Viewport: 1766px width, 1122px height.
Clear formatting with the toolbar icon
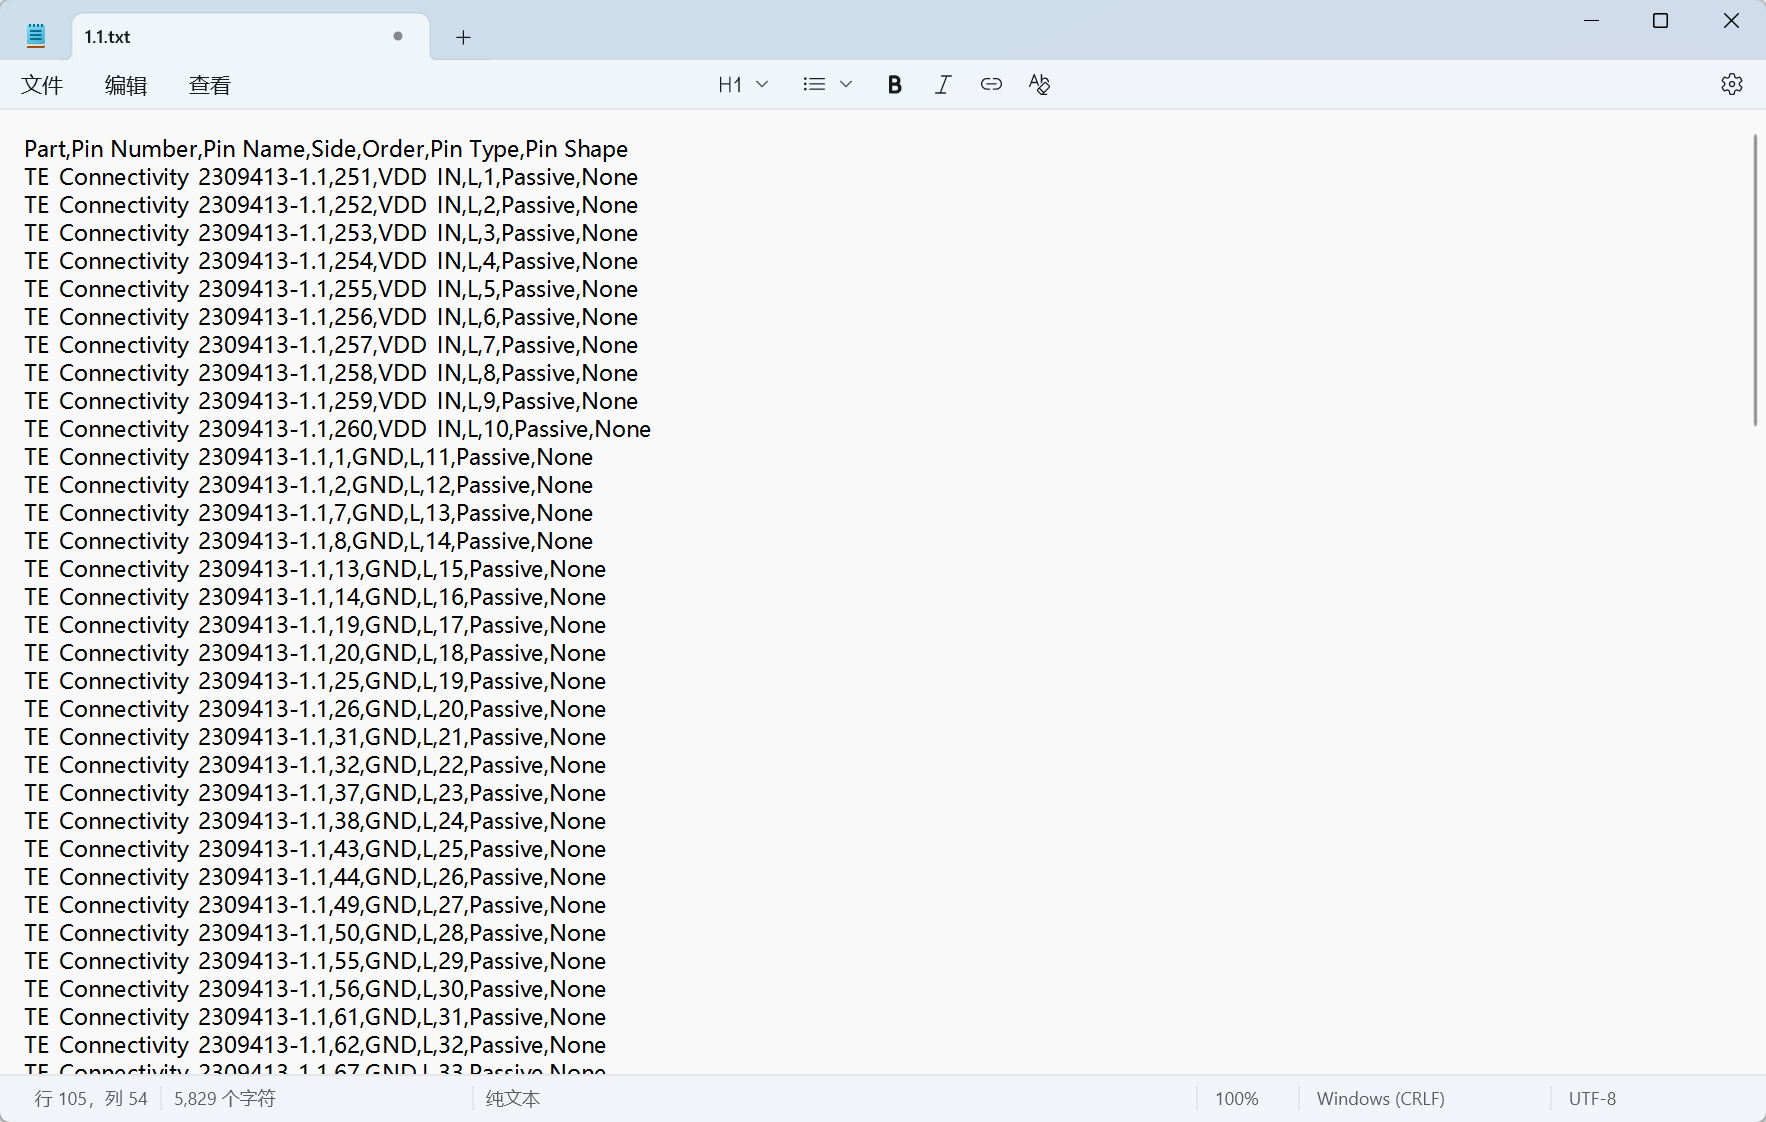click(1039, 85)
